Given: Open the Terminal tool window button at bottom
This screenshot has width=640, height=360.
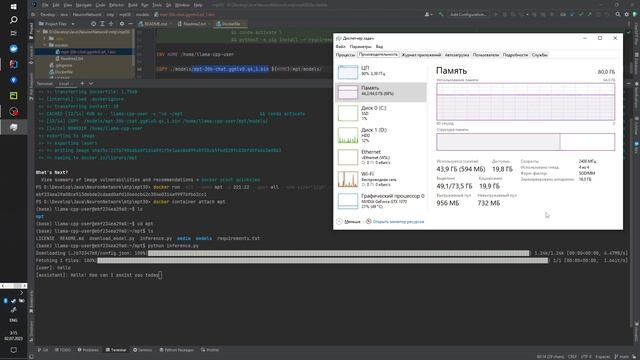Looking at the screenshot, I should point(116,350).
